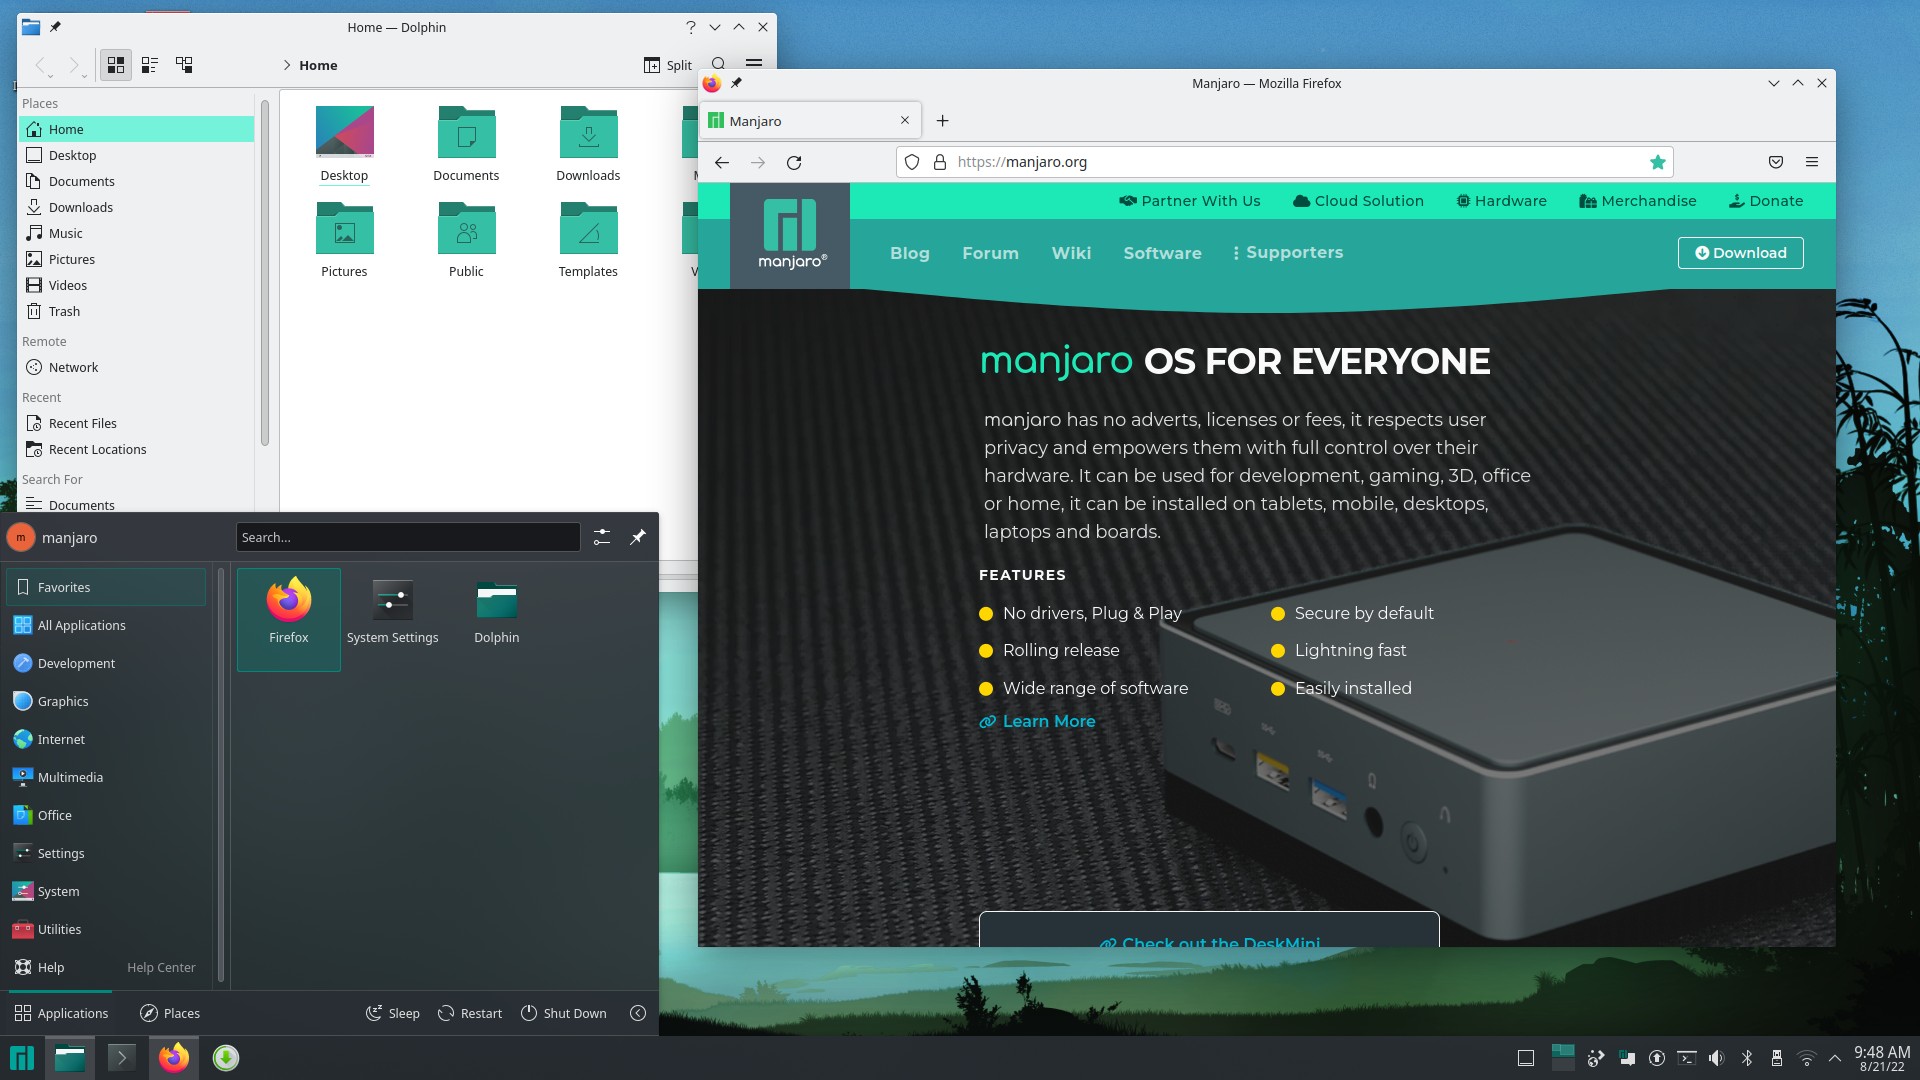This screenshot has width=1920, height=1080.
Task: Click Shut Down in launcher
Action: tap(564, 1013)
